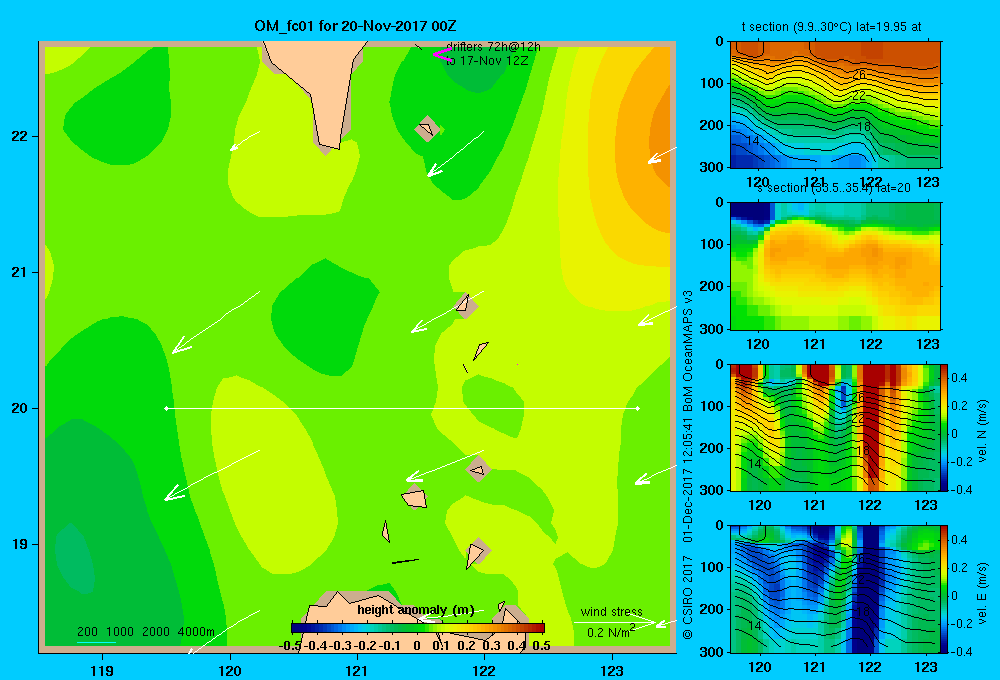Click the "vel. N (m/s)" axis label
Image resolution: width=1000 pixels, height=680 pixels.
pos(983,431)
